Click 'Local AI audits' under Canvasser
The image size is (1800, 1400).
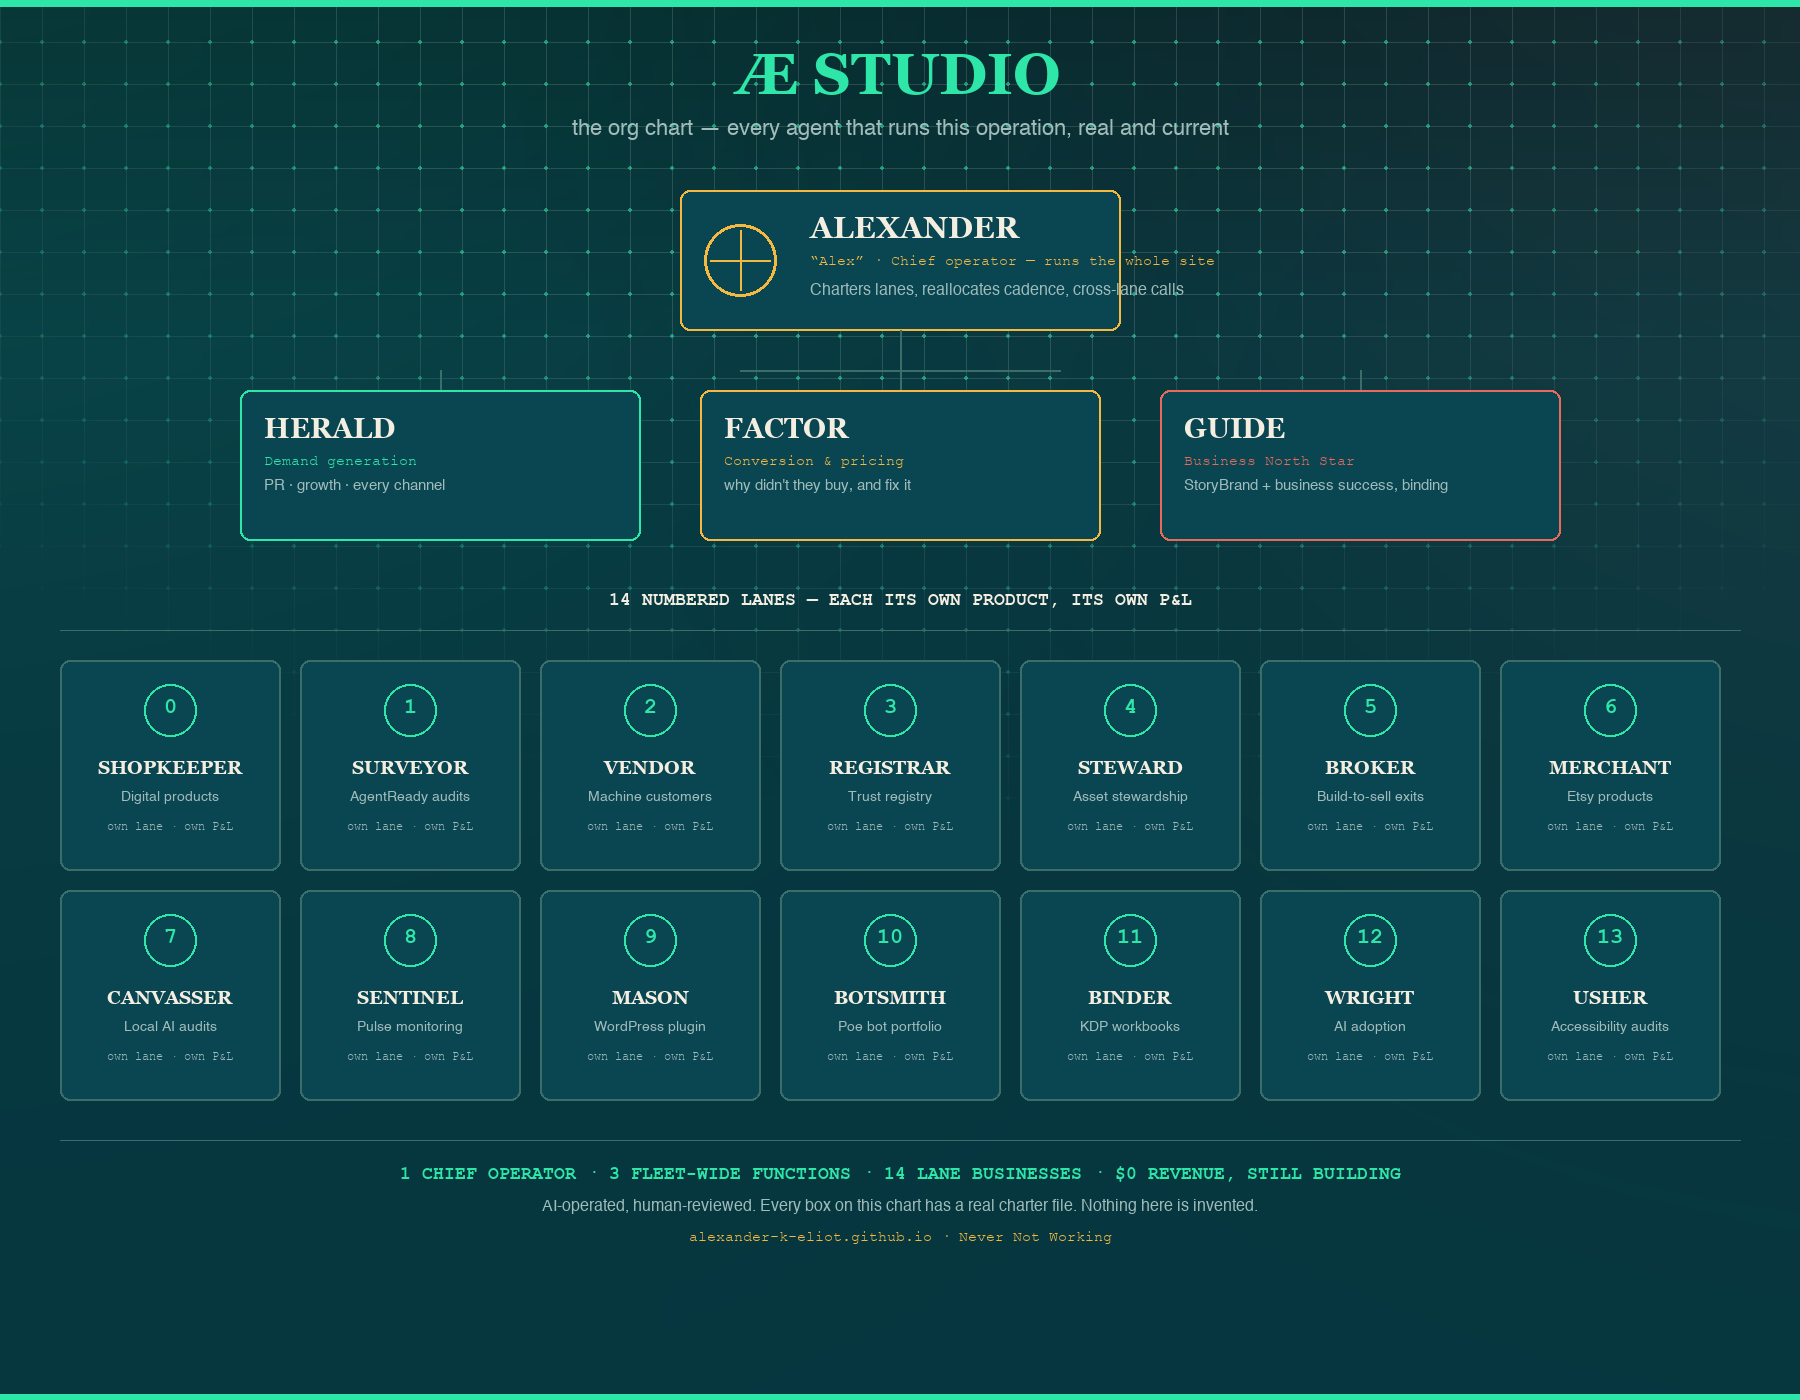click(x=170, y=1026)
